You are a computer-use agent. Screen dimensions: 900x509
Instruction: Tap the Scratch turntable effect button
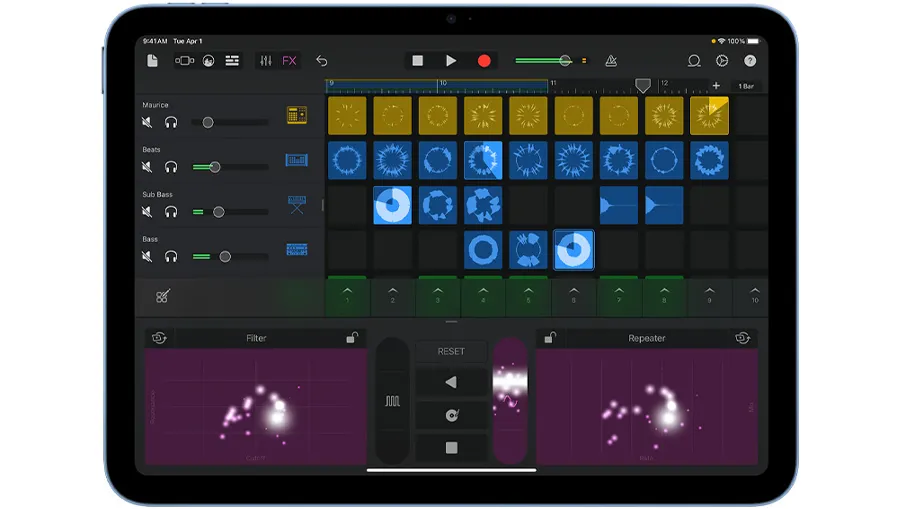(x=451, y=415)
